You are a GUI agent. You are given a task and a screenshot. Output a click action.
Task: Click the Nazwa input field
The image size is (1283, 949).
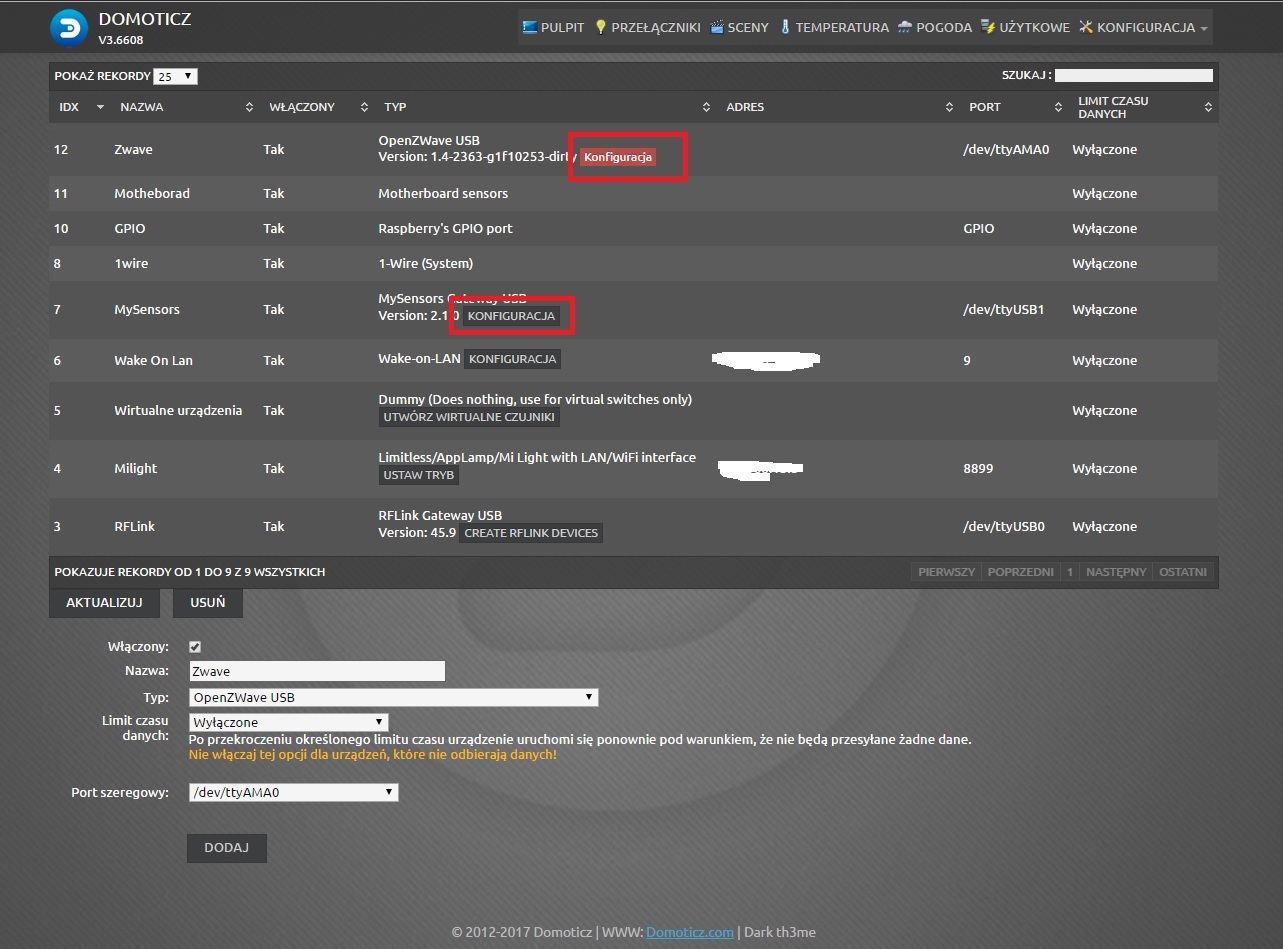tap(317, 672)
